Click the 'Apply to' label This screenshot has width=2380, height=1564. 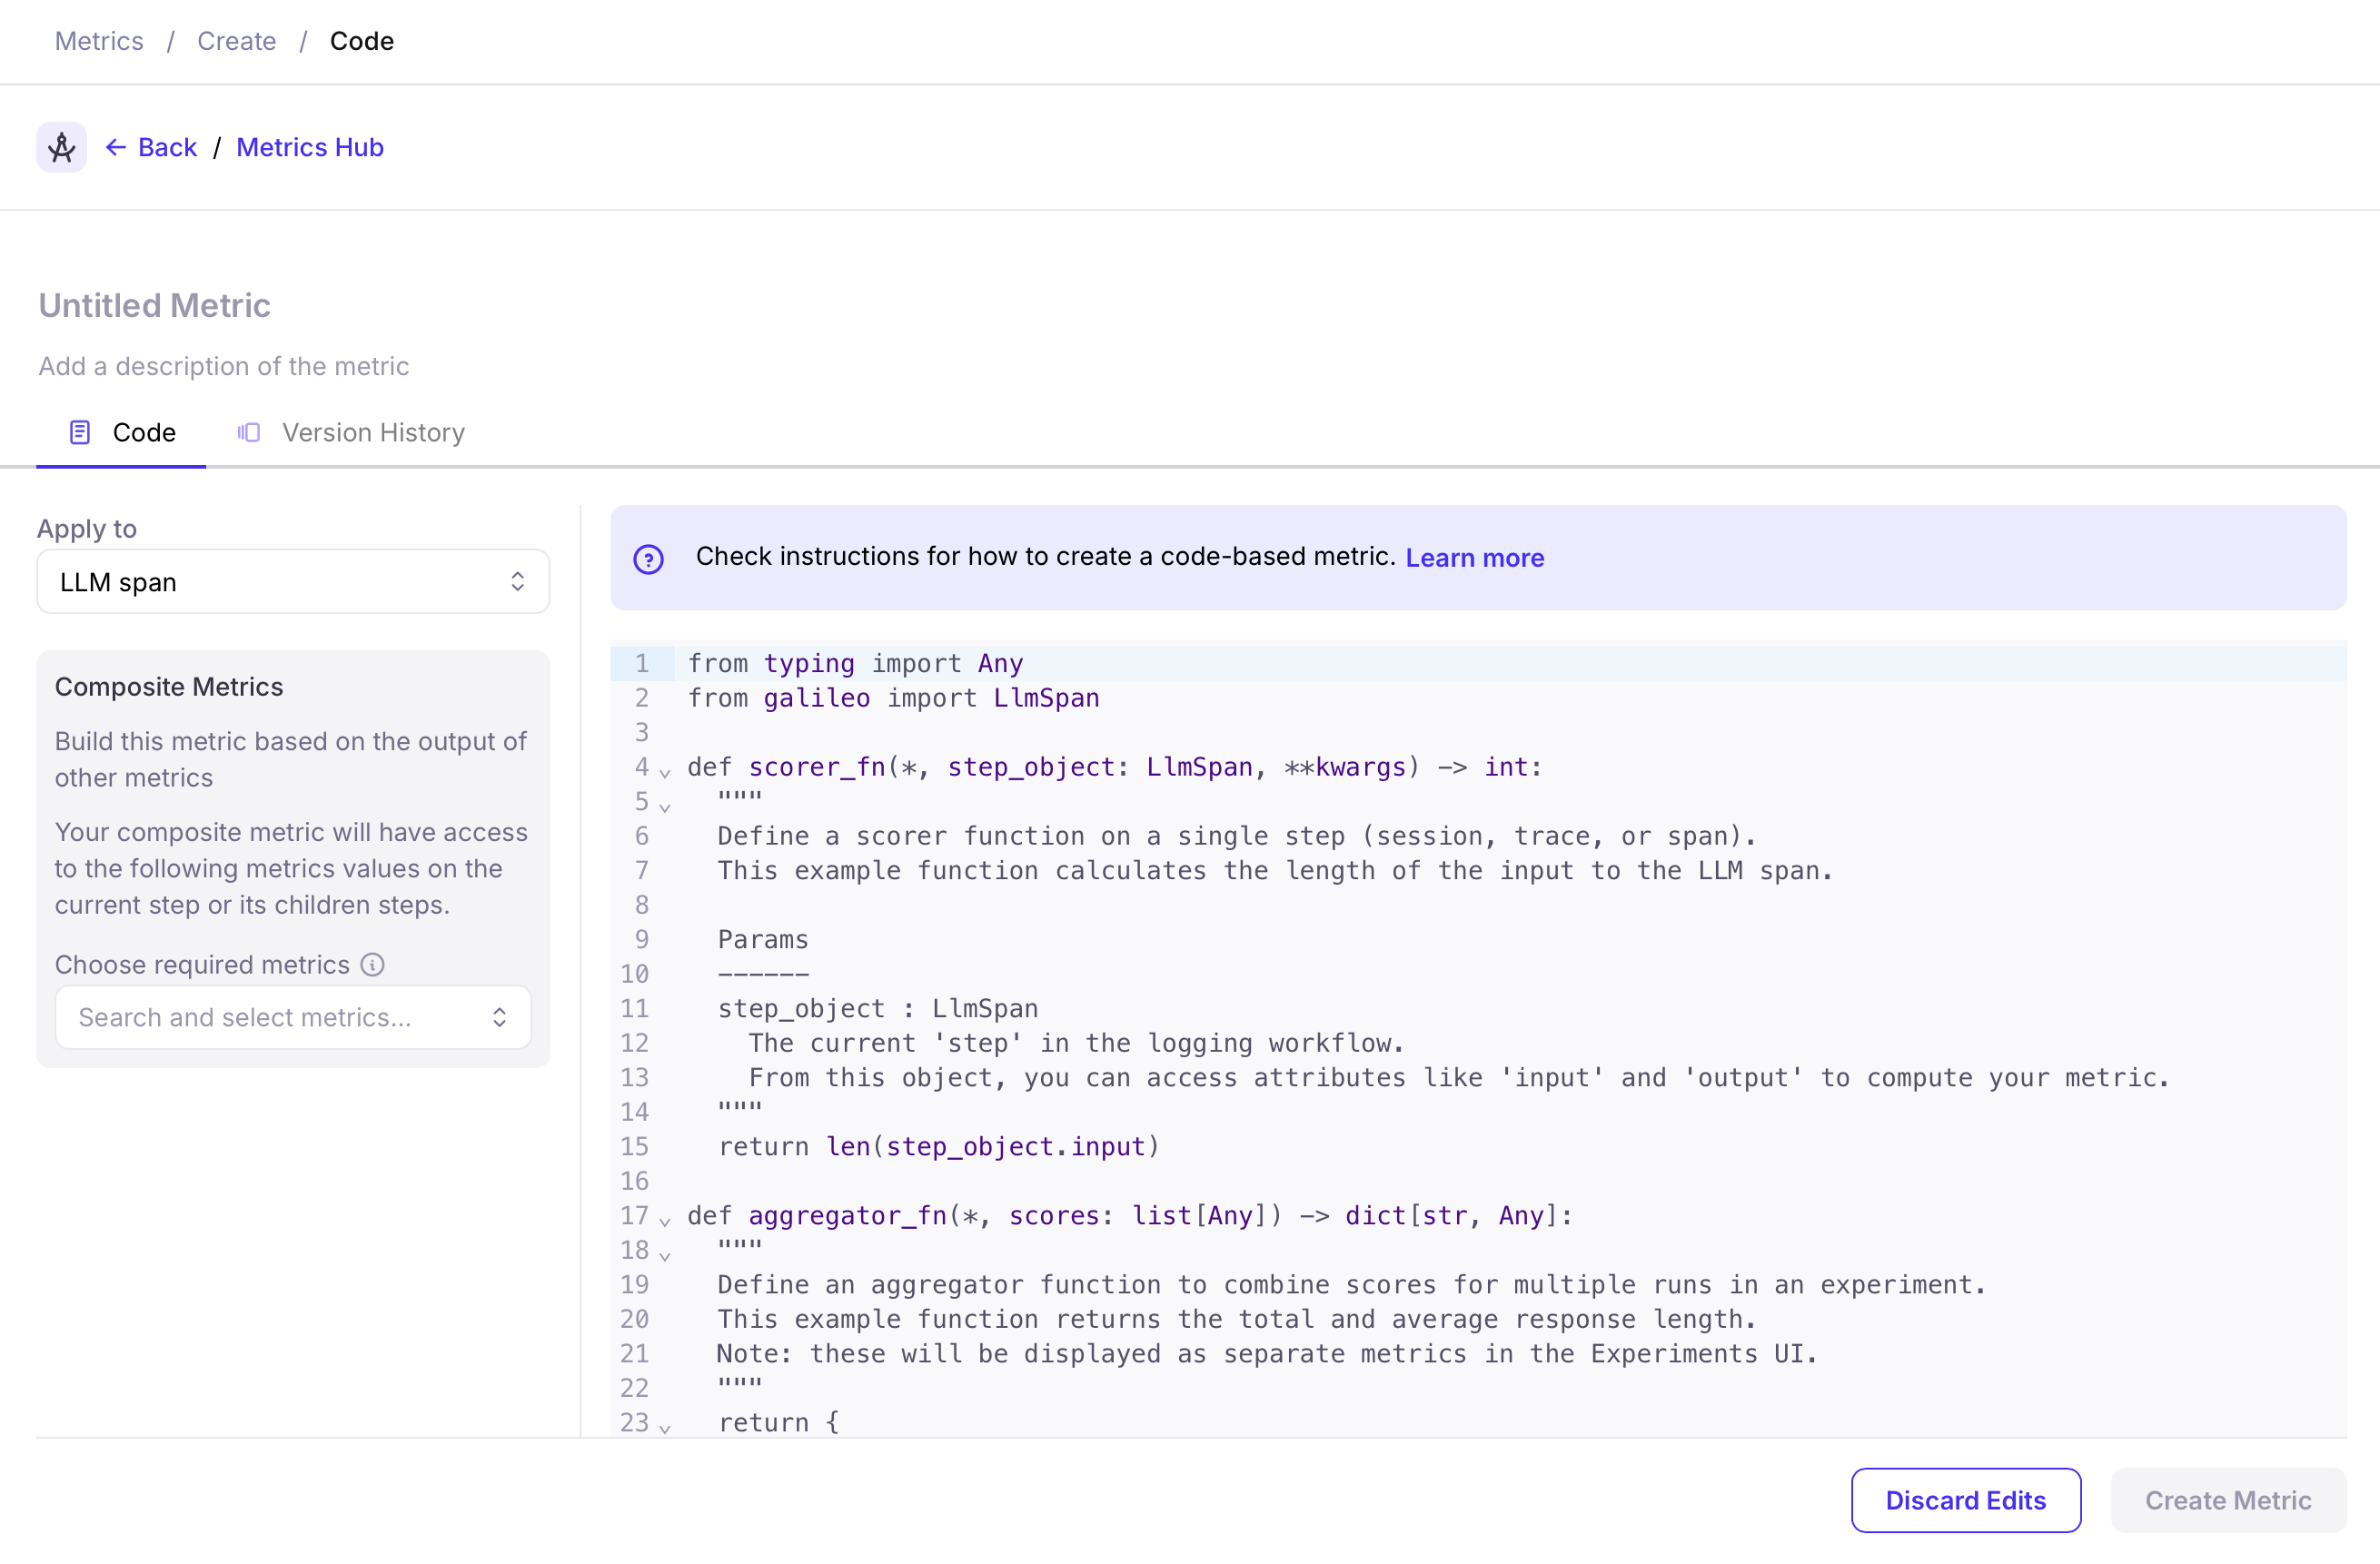pos(87,529)
